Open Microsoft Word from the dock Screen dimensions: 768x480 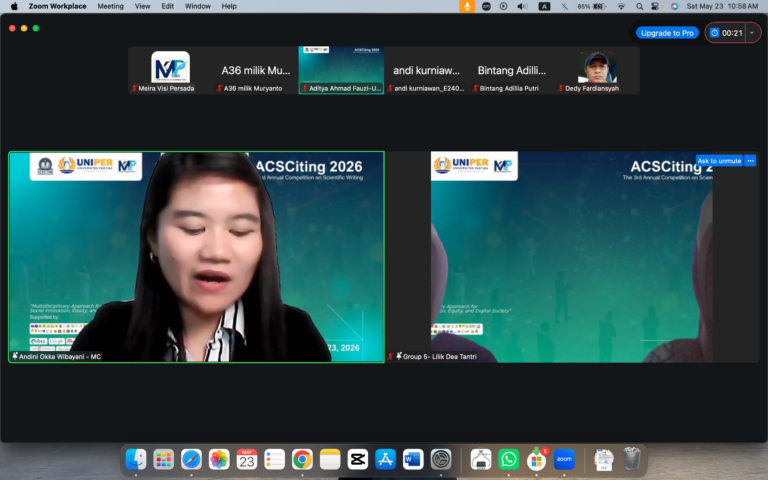click(413, 459)
